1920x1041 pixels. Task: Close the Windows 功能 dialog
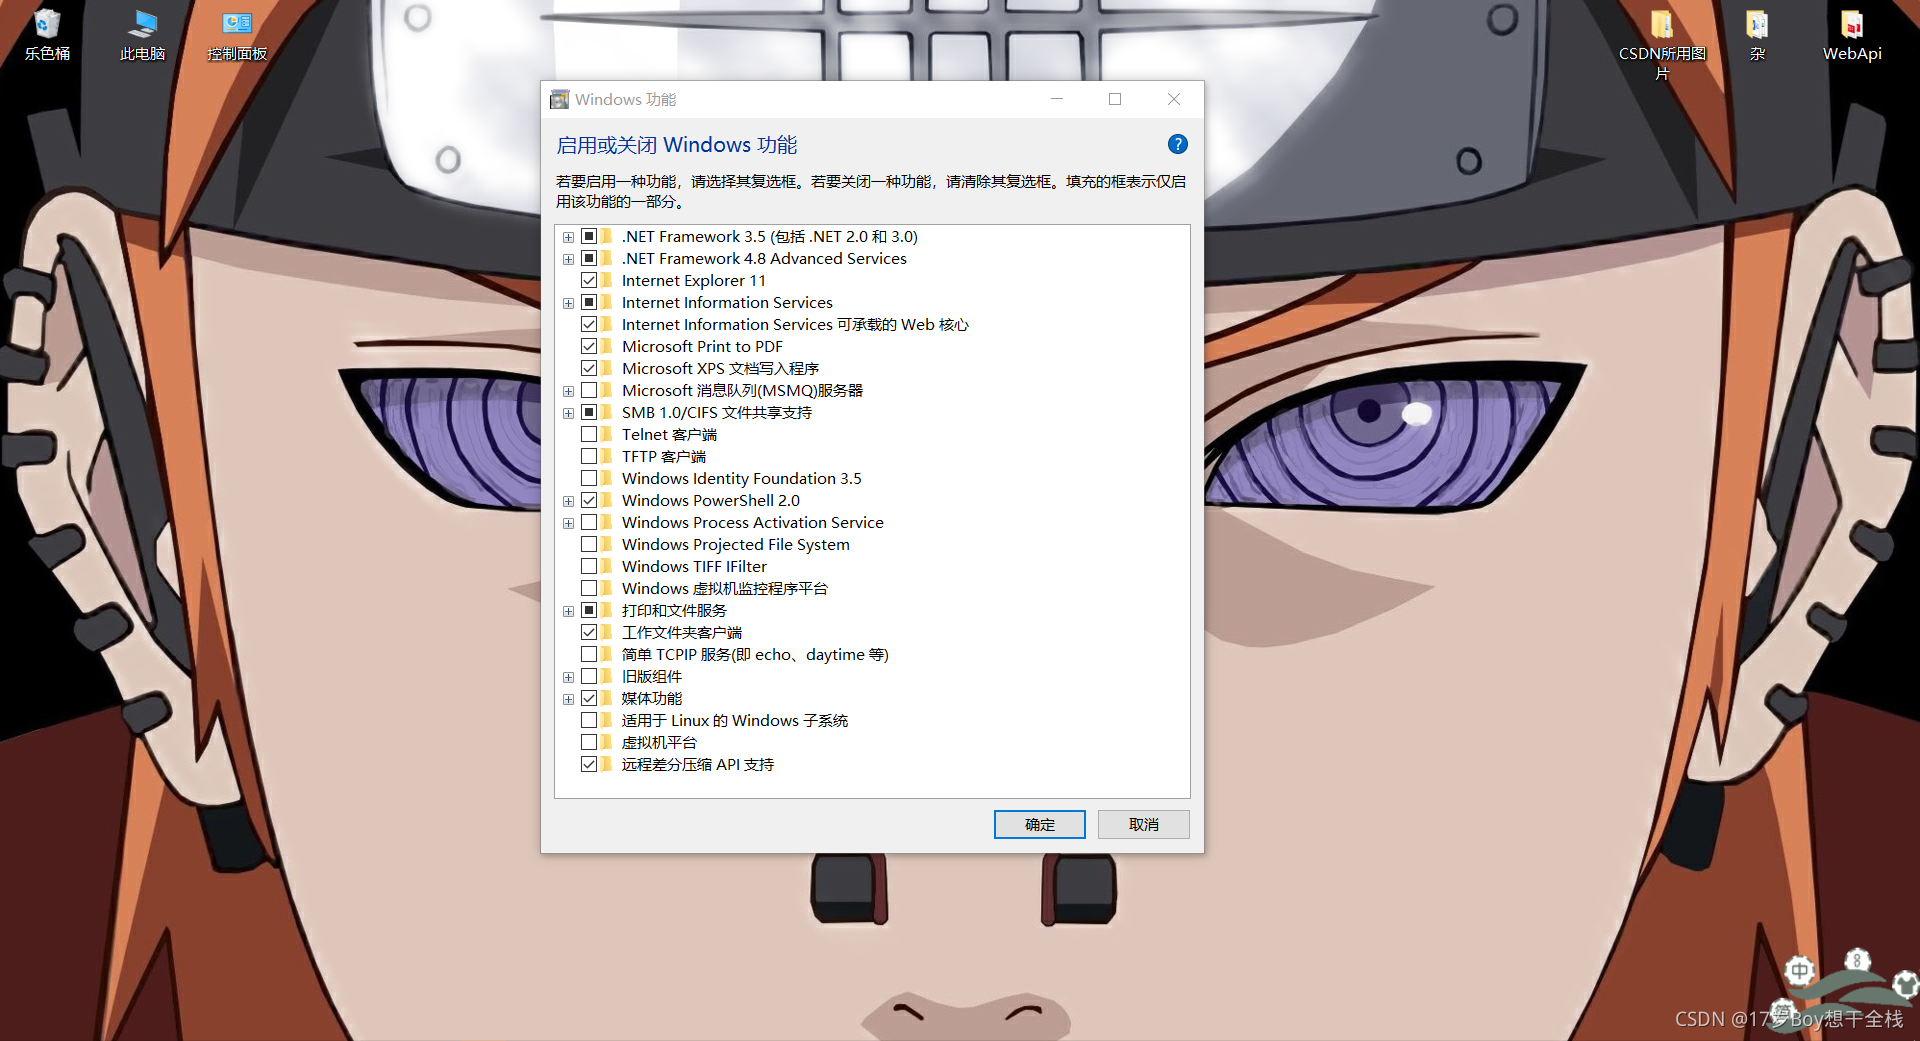click(1174, 99)
